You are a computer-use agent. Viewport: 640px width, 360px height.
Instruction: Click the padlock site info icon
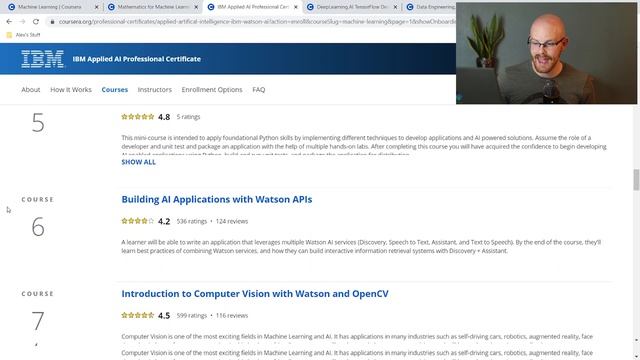pos(52,22)
